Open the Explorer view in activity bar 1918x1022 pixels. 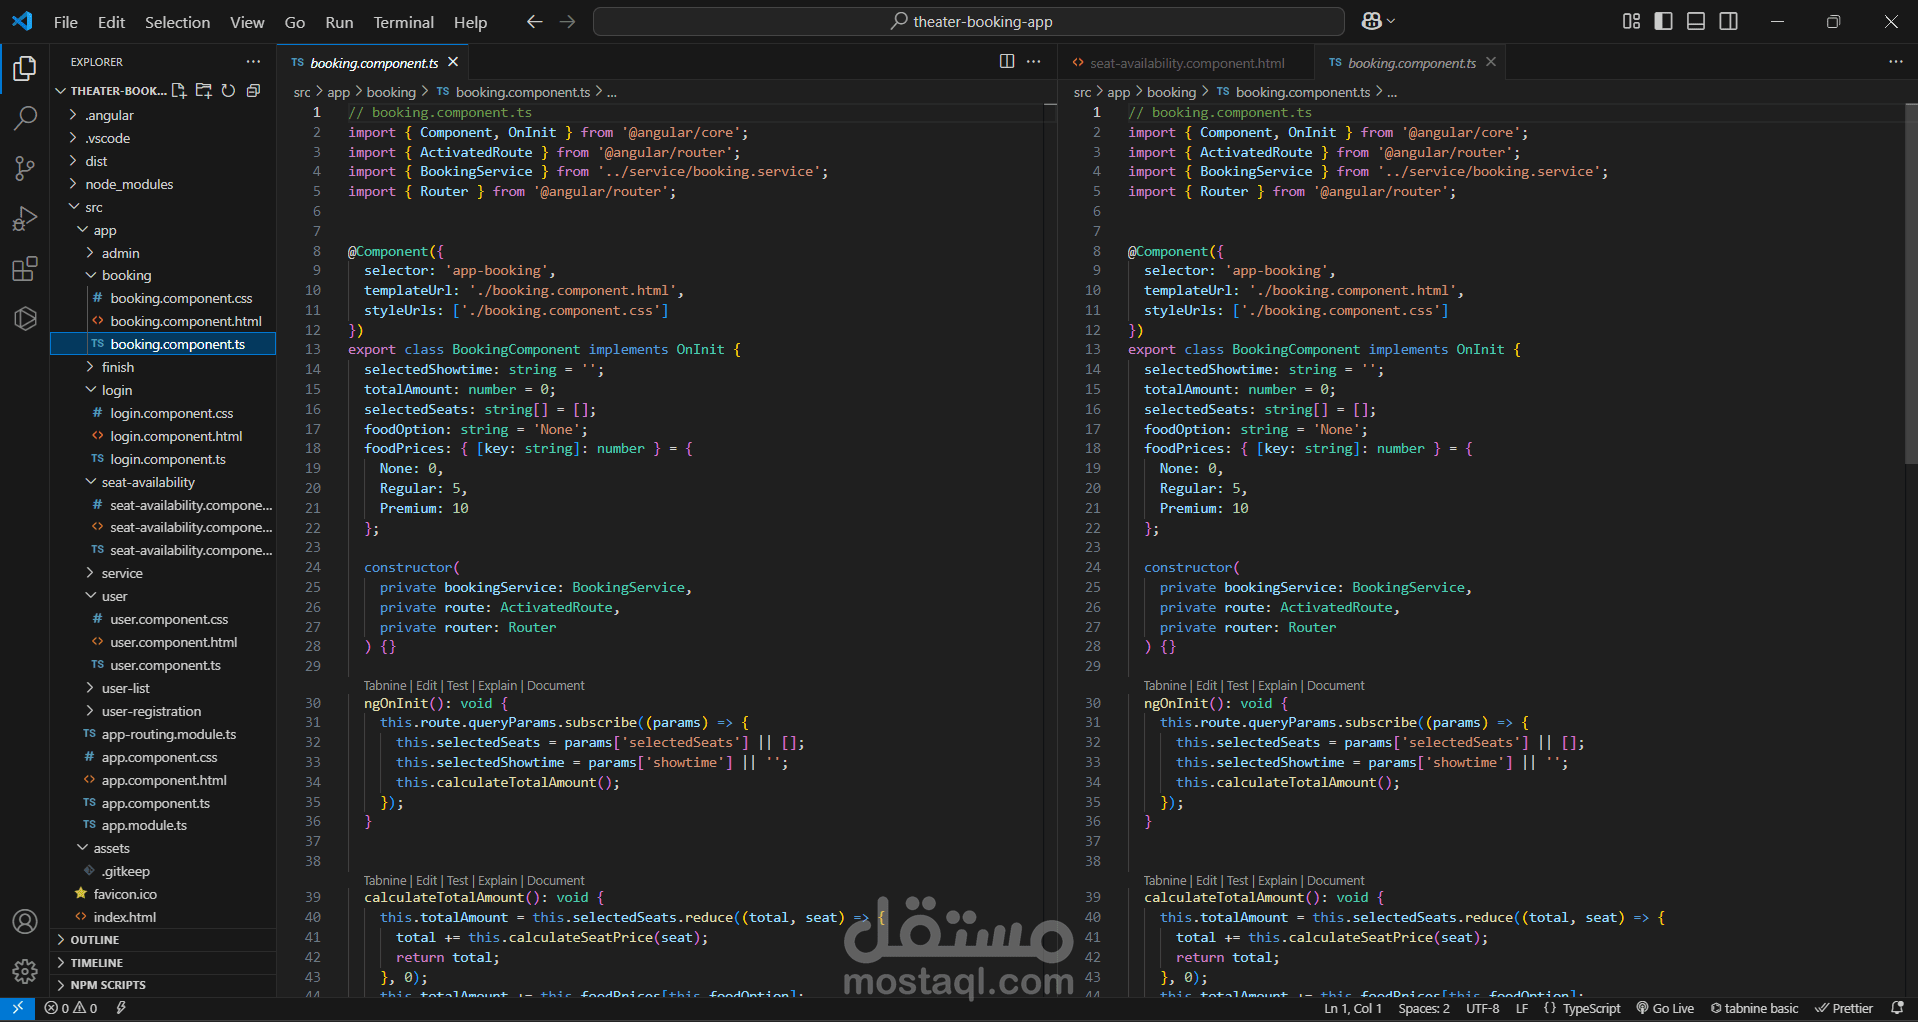(x=25, y=68)
